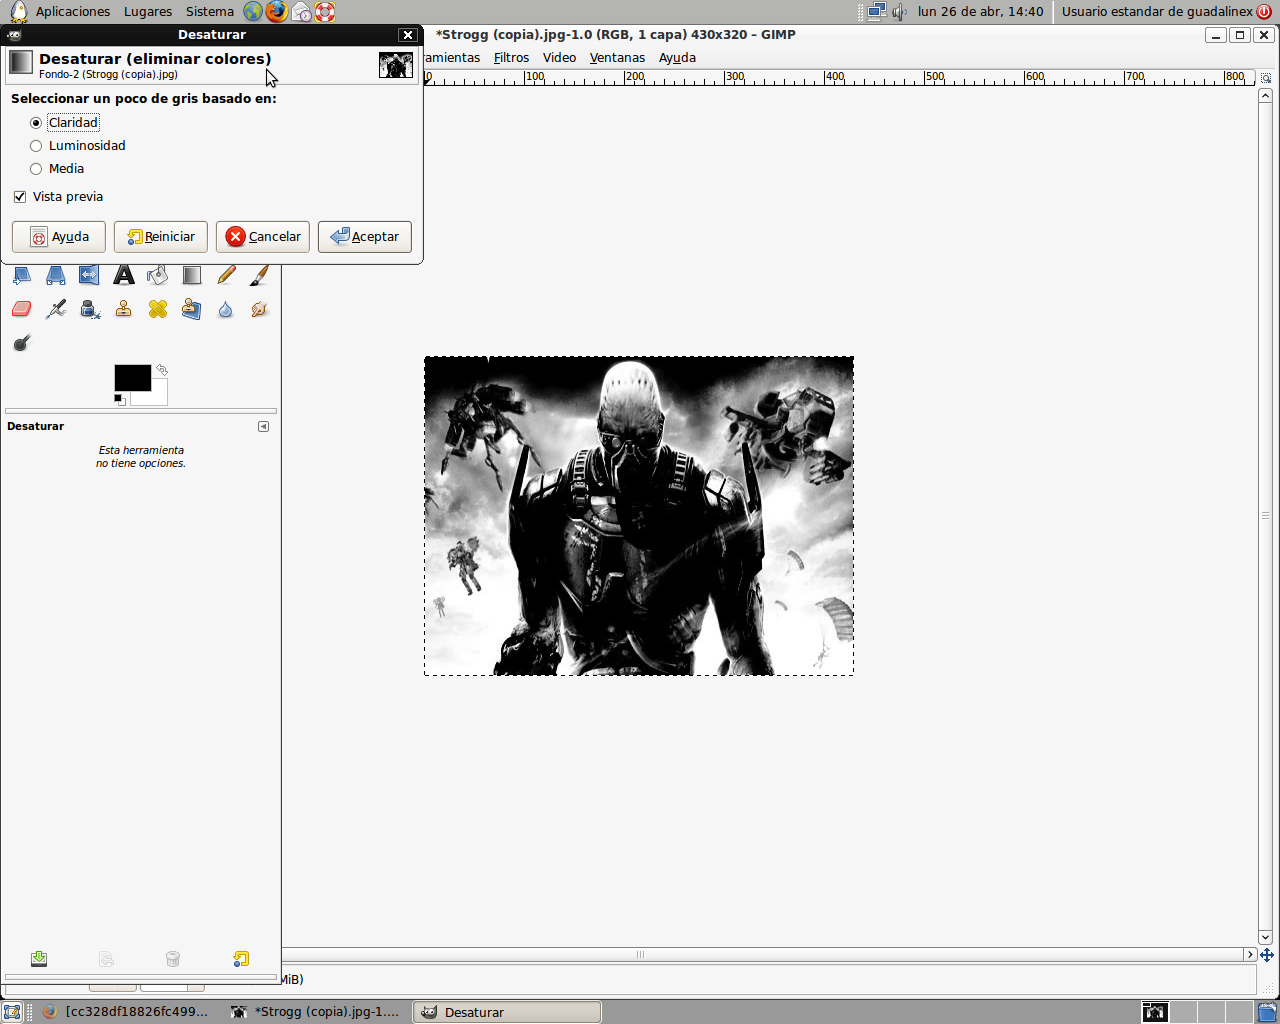Open the Ayuda menu in GIMP

click(677, 58)
